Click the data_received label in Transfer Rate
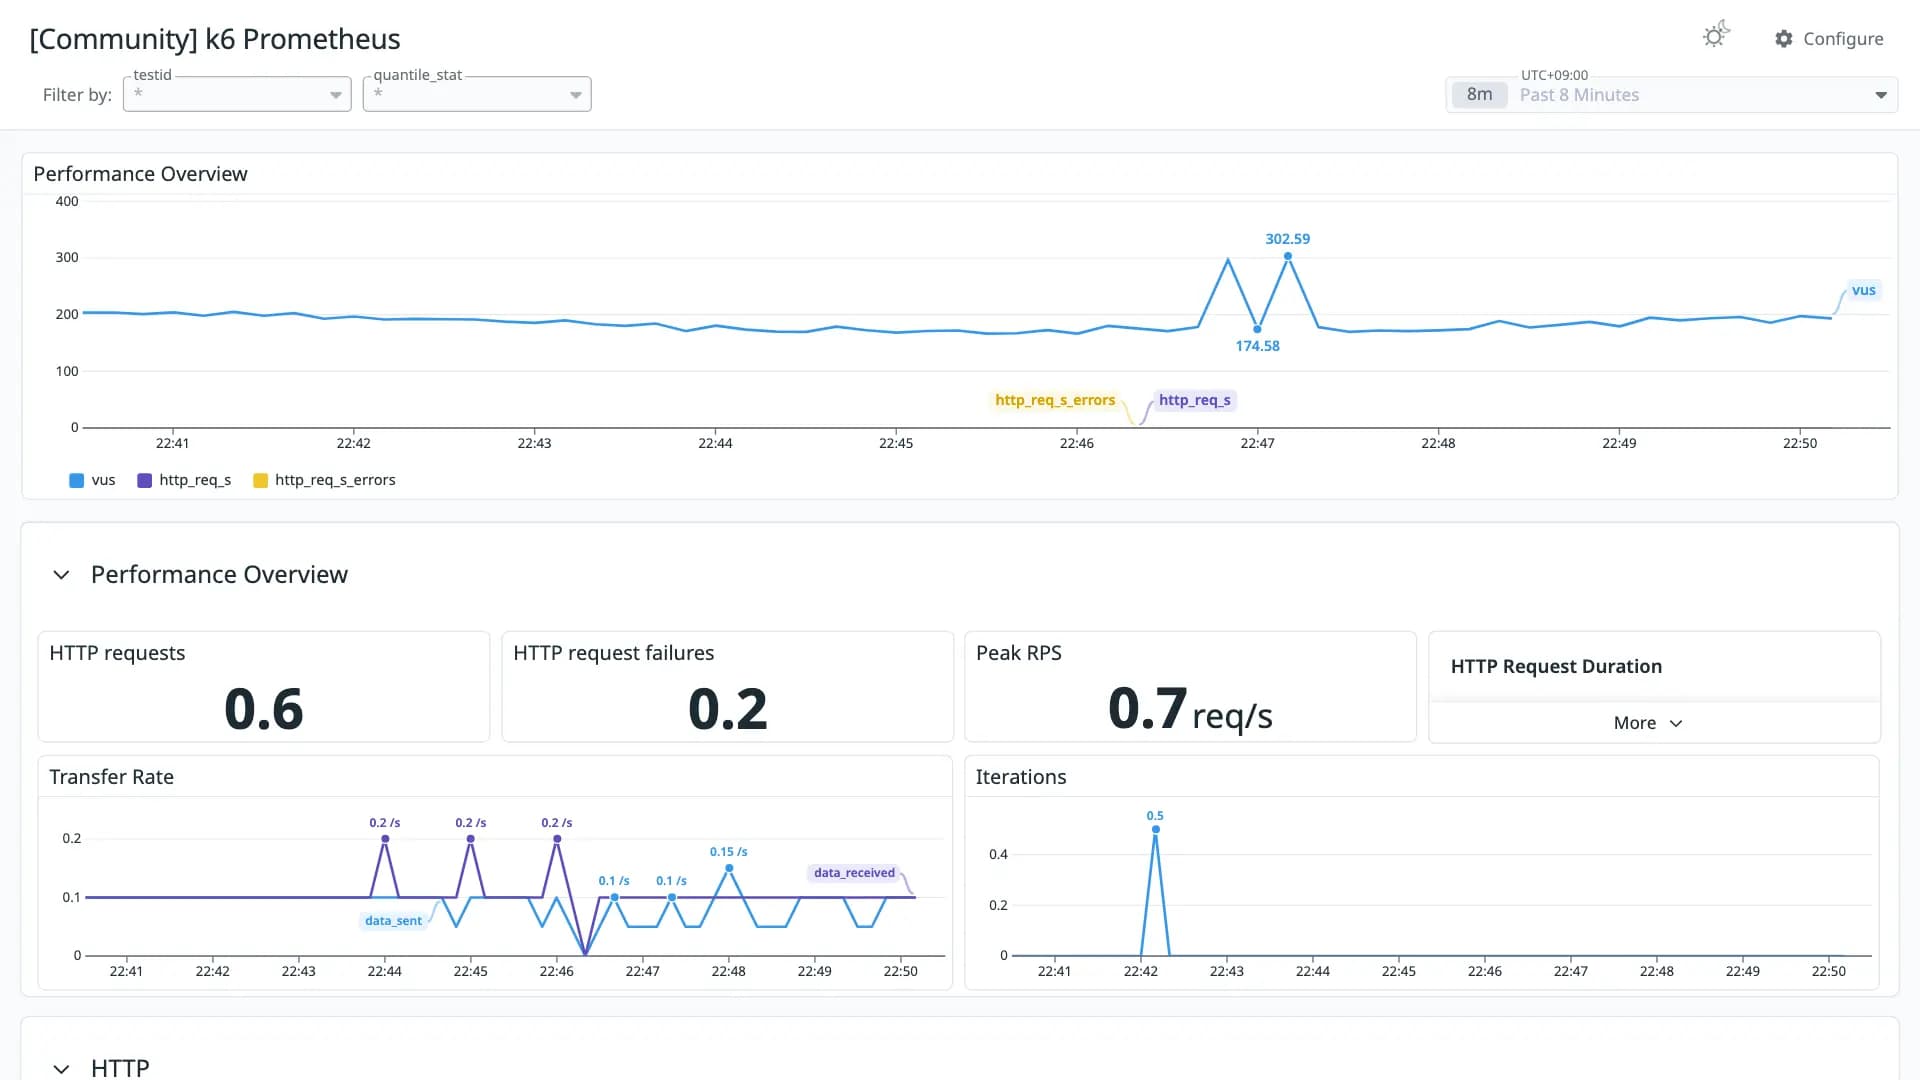The image size is (1920, 1080). (x=854, y=873)
